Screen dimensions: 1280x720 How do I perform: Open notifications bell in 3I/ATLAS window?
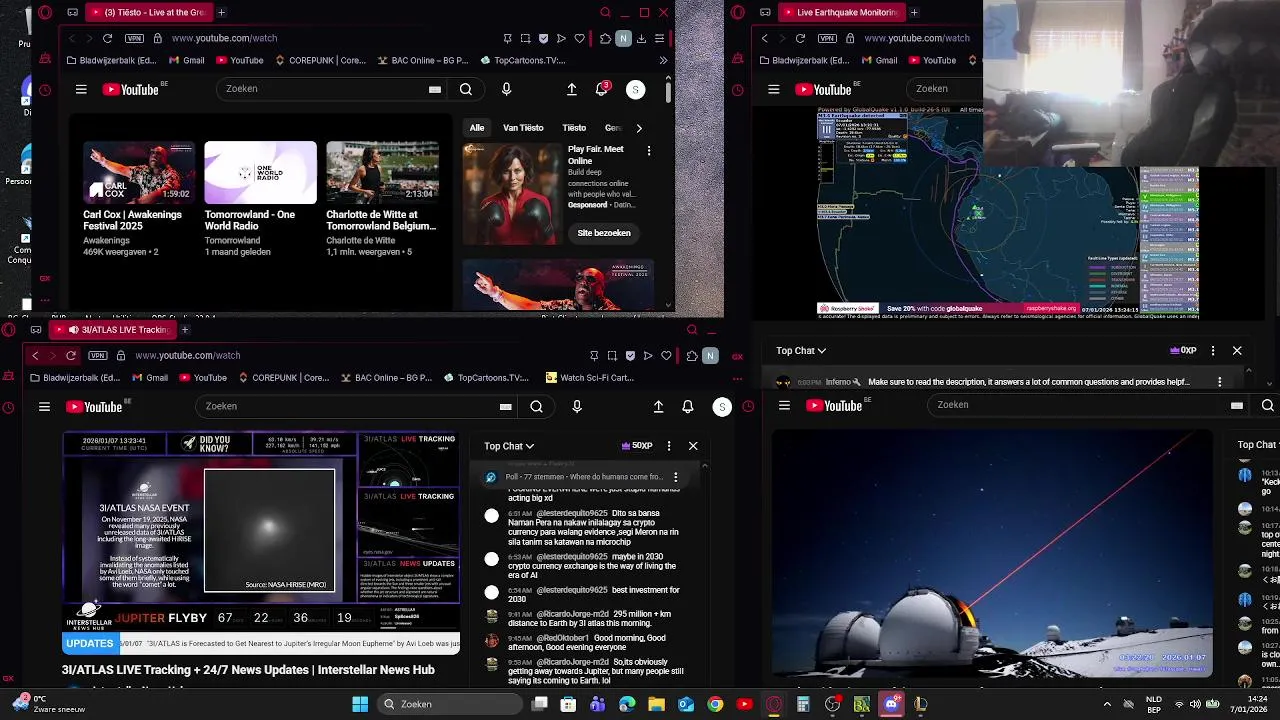688,406
